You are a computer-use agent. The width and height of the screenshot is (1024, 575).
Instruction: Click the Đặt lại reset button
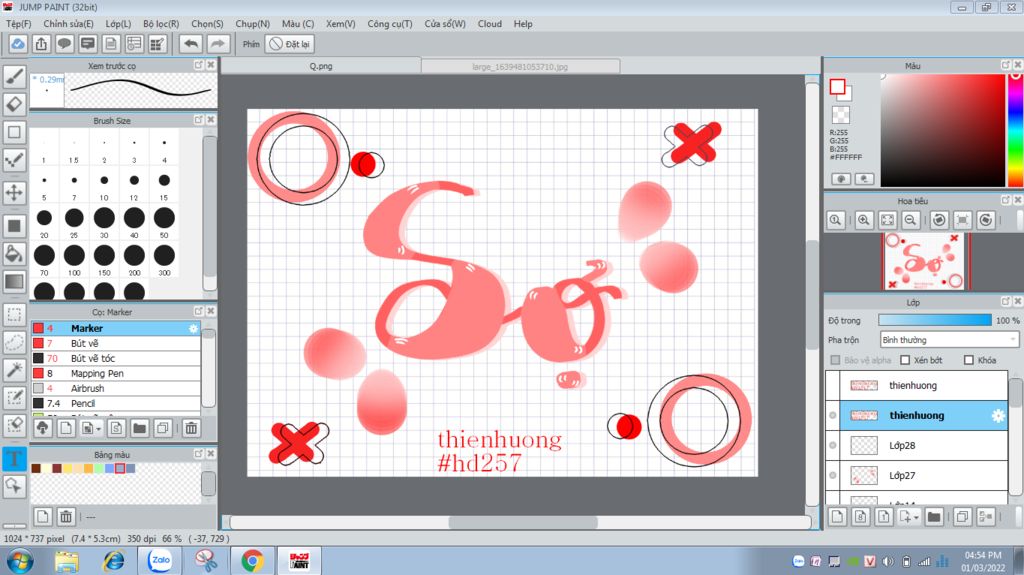pos(290,44)
